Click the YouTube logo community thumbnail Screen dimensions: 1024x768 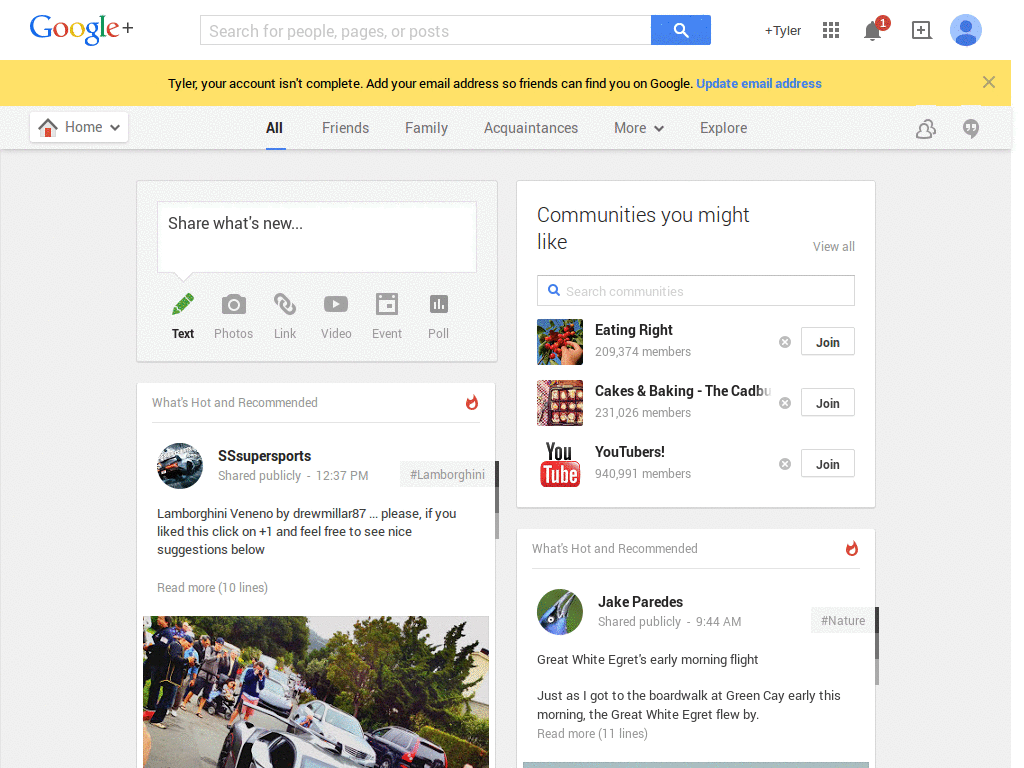tap(560, 464)
